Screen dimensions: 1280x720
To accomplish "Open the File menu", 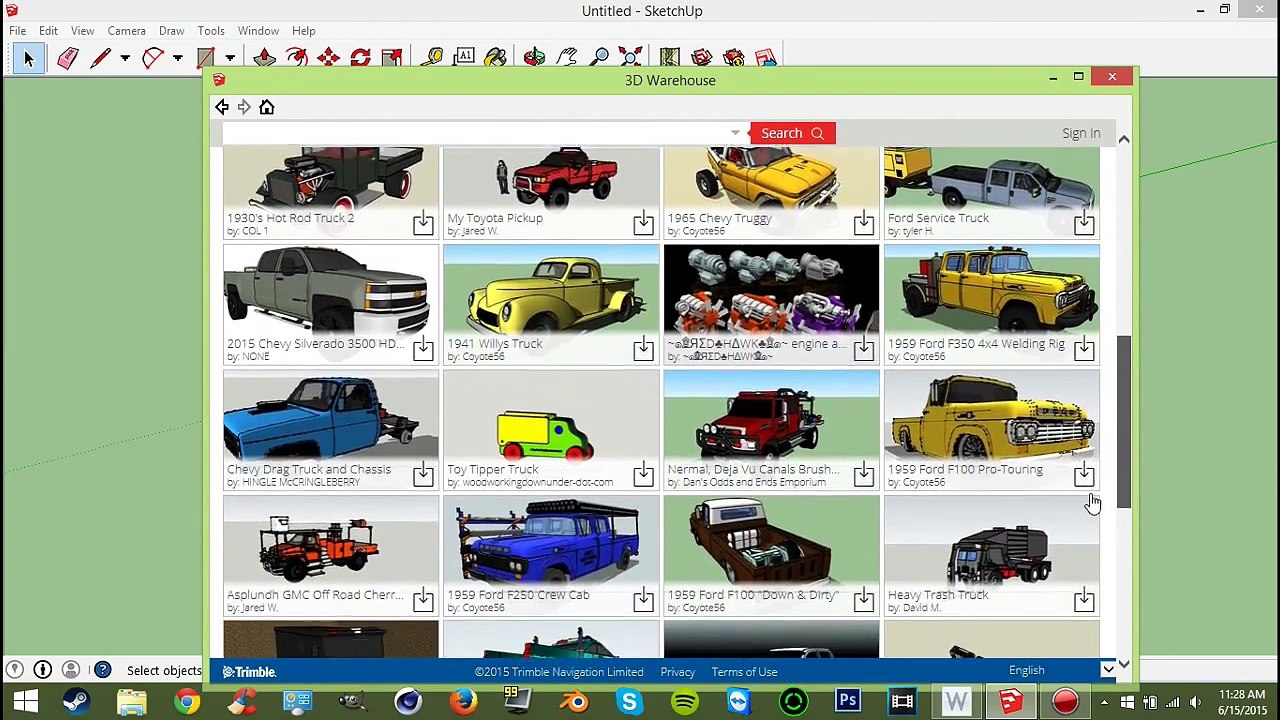I will coord(18,31).
